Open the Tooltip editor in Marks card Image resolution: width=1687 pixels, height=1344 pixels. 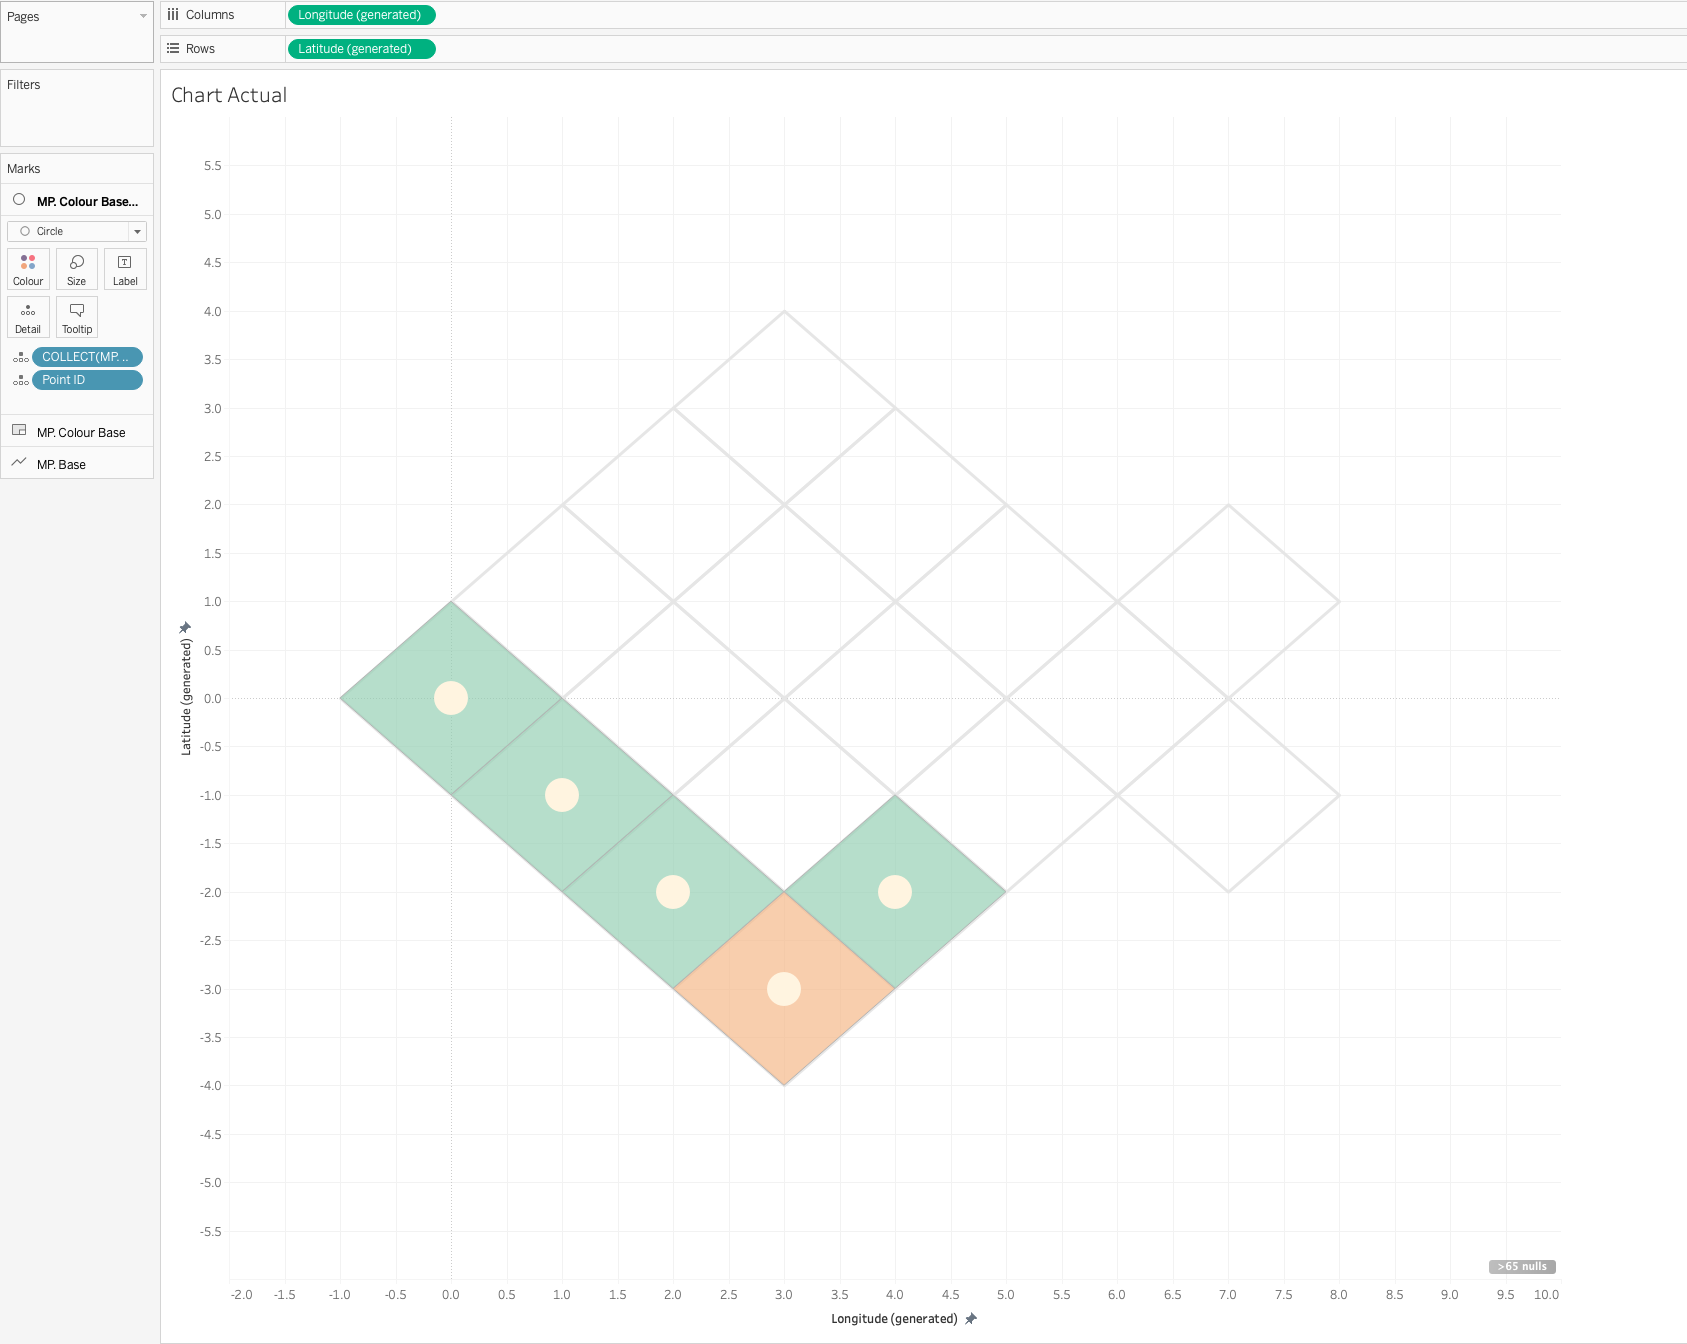77,317
